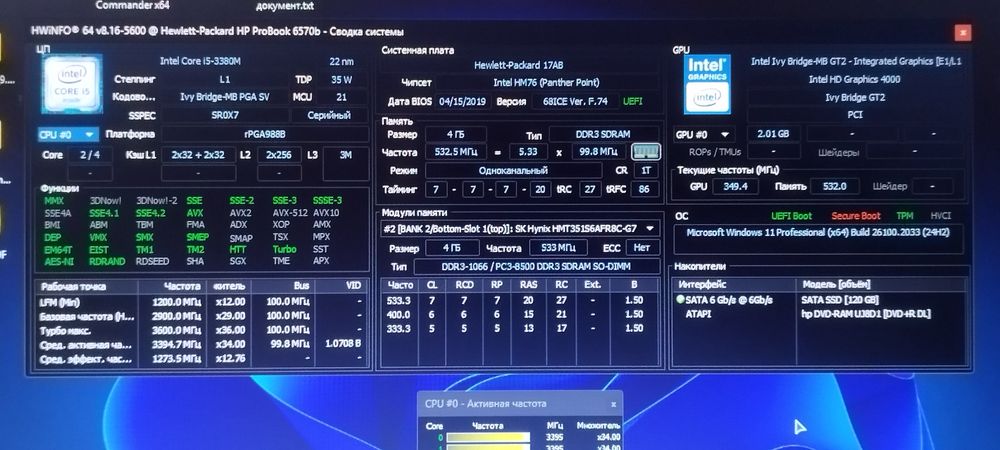Image resolution: width=1000 pixels, height=450 pixels.
Task: Click the SSPEC value SR0X7
Action: [x=224, y=116]
